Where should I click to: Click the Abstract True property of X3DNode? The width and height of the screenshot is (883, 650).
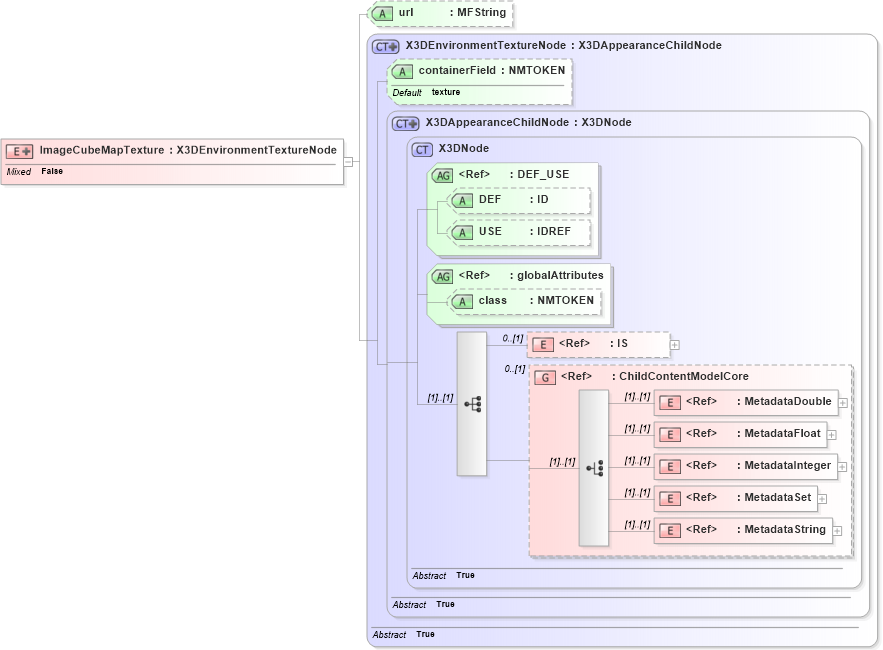(x=443, y=576)
